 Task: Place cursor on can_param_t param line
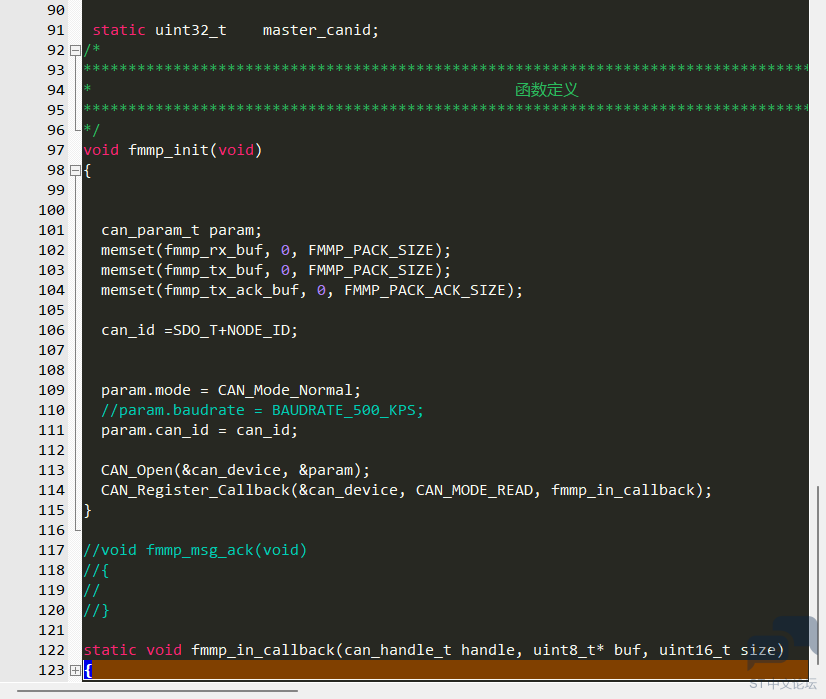[181, 231]
